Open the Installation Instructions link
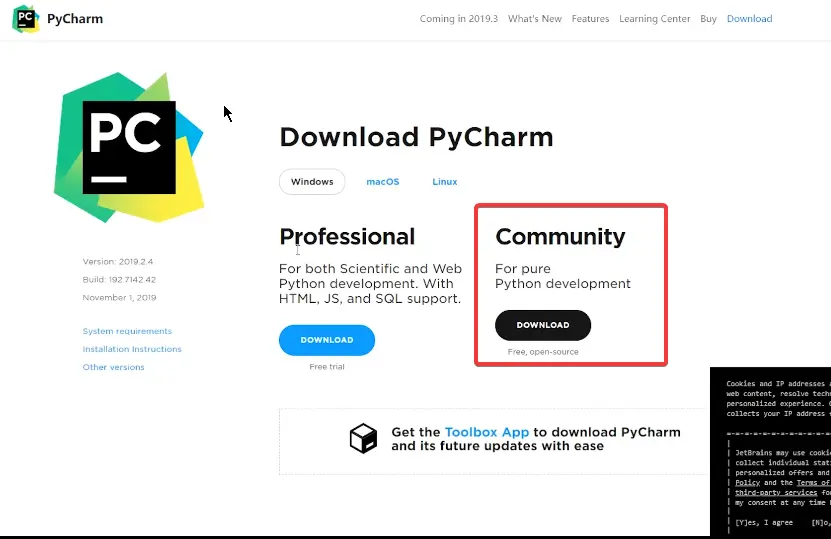 (132, 349)
